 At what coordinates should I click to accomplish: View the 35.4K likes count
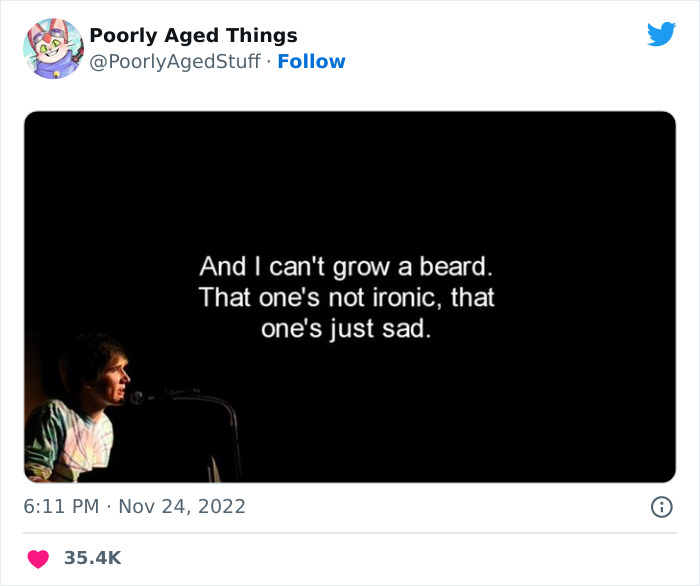tap(92, 558)
